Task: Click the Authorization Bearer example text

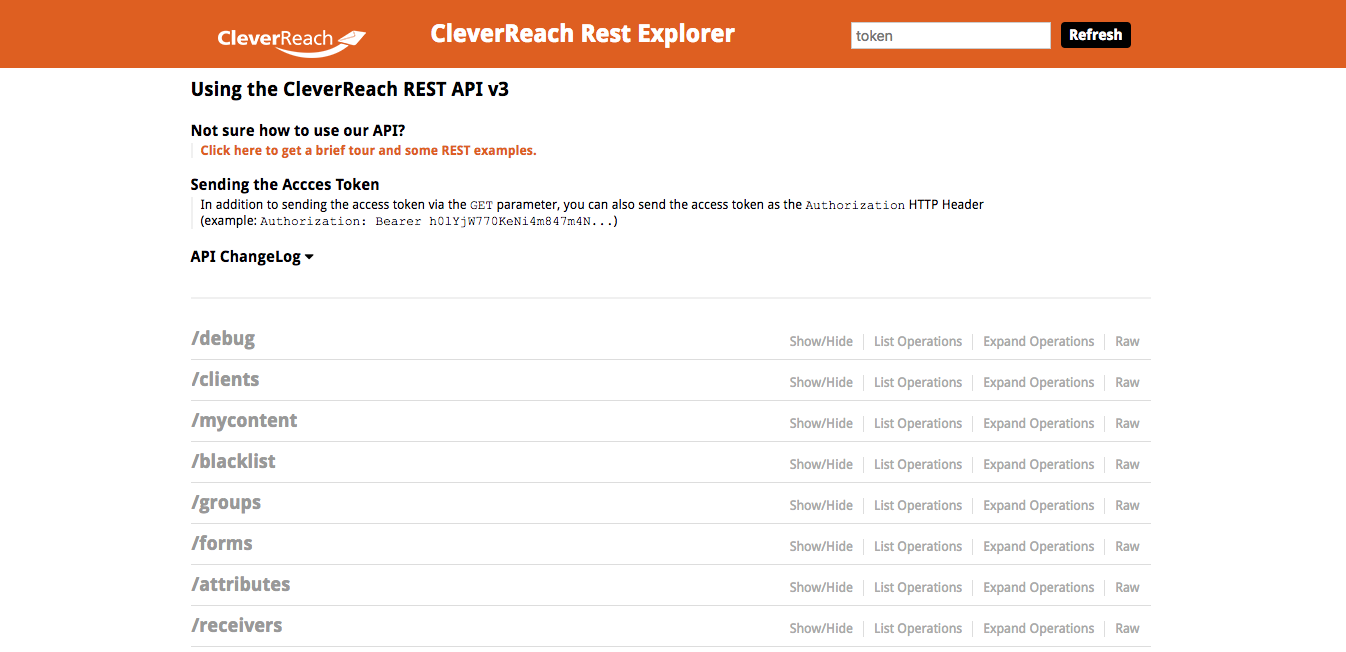Action: 439,221
